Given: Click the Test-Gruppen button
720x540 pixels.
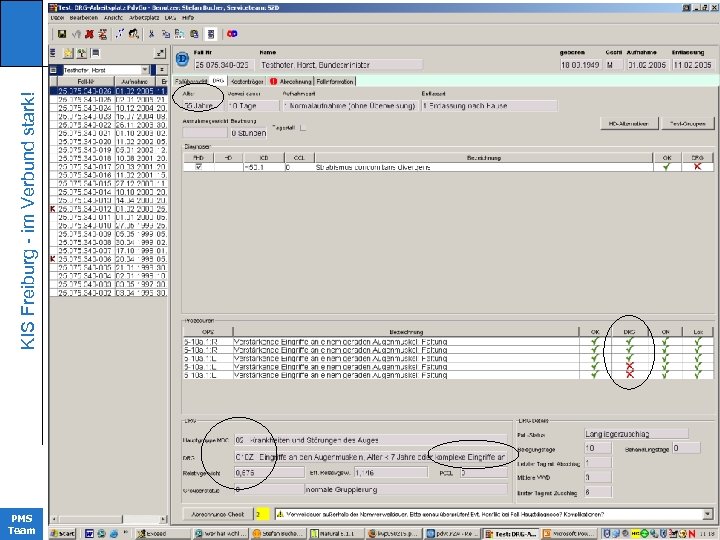Looking at the screenshot, I should (687, 124).
